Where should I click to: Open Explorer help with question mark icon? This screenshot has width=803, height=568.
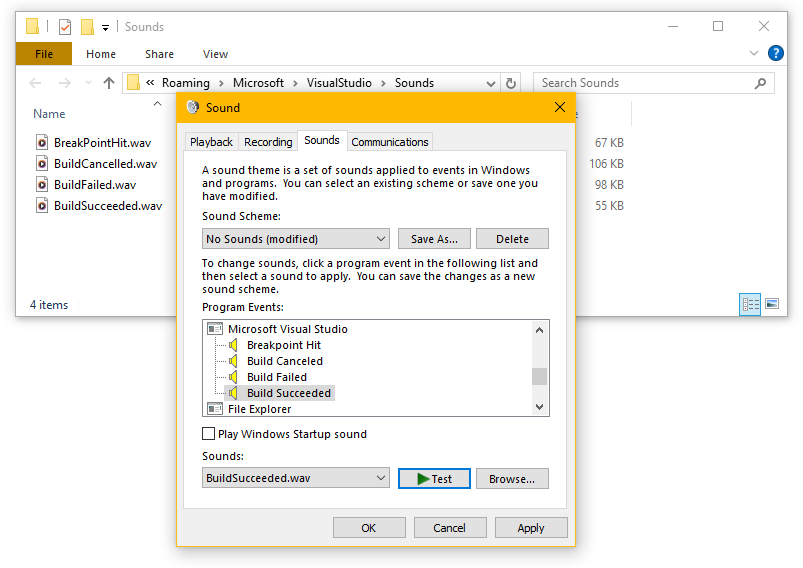(x=775, y=53)
